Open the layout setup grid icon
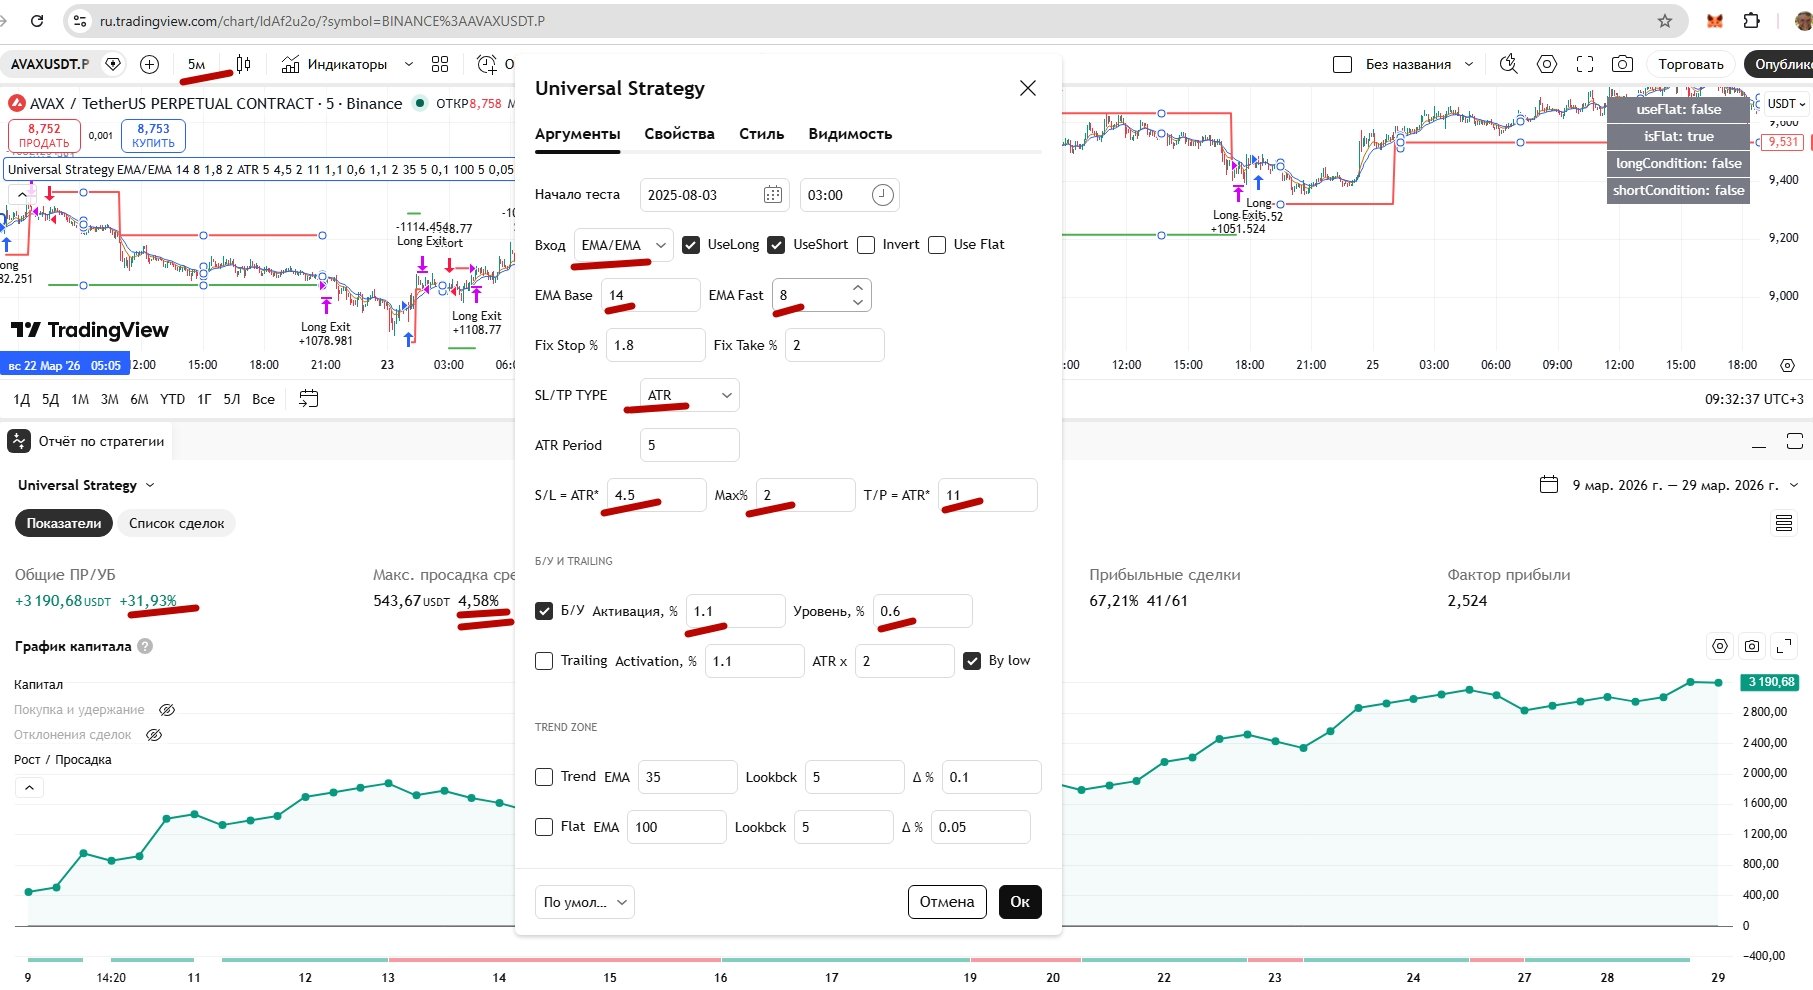 click(440, 64)
